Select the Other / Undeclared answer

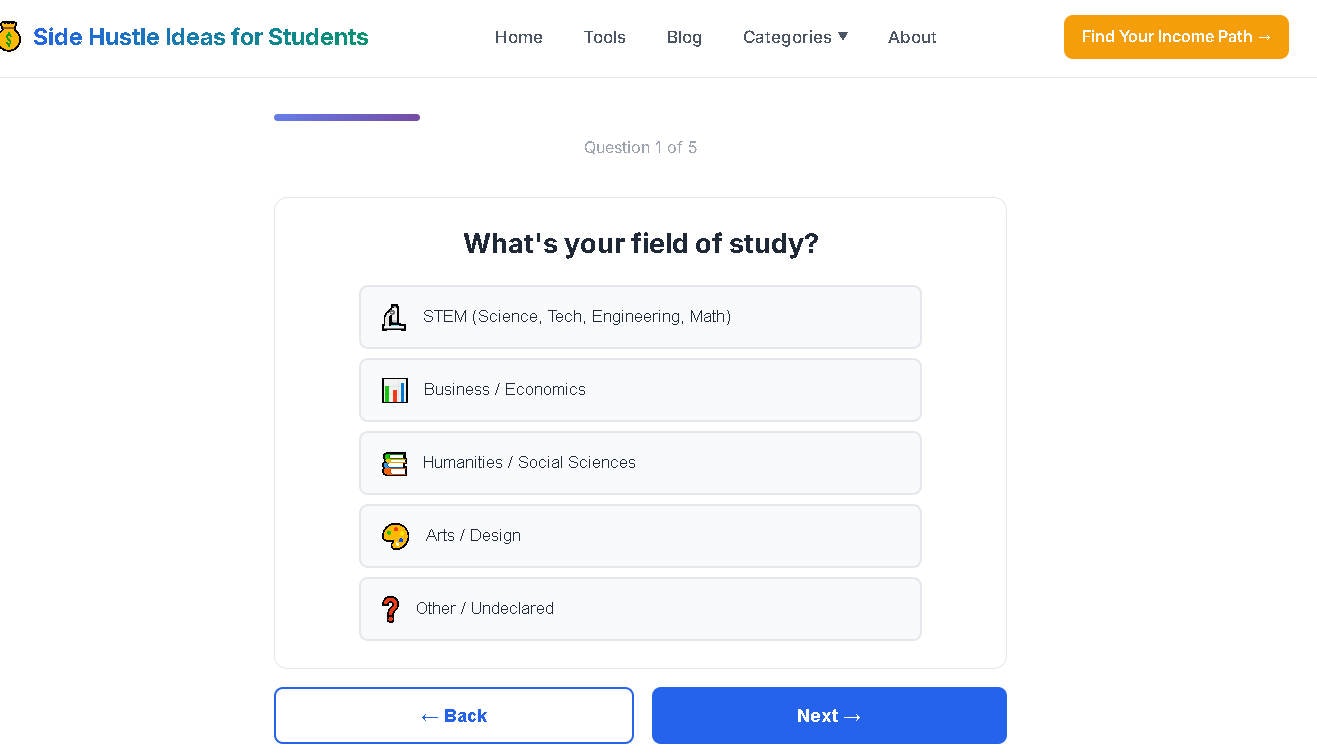[640, 608]
